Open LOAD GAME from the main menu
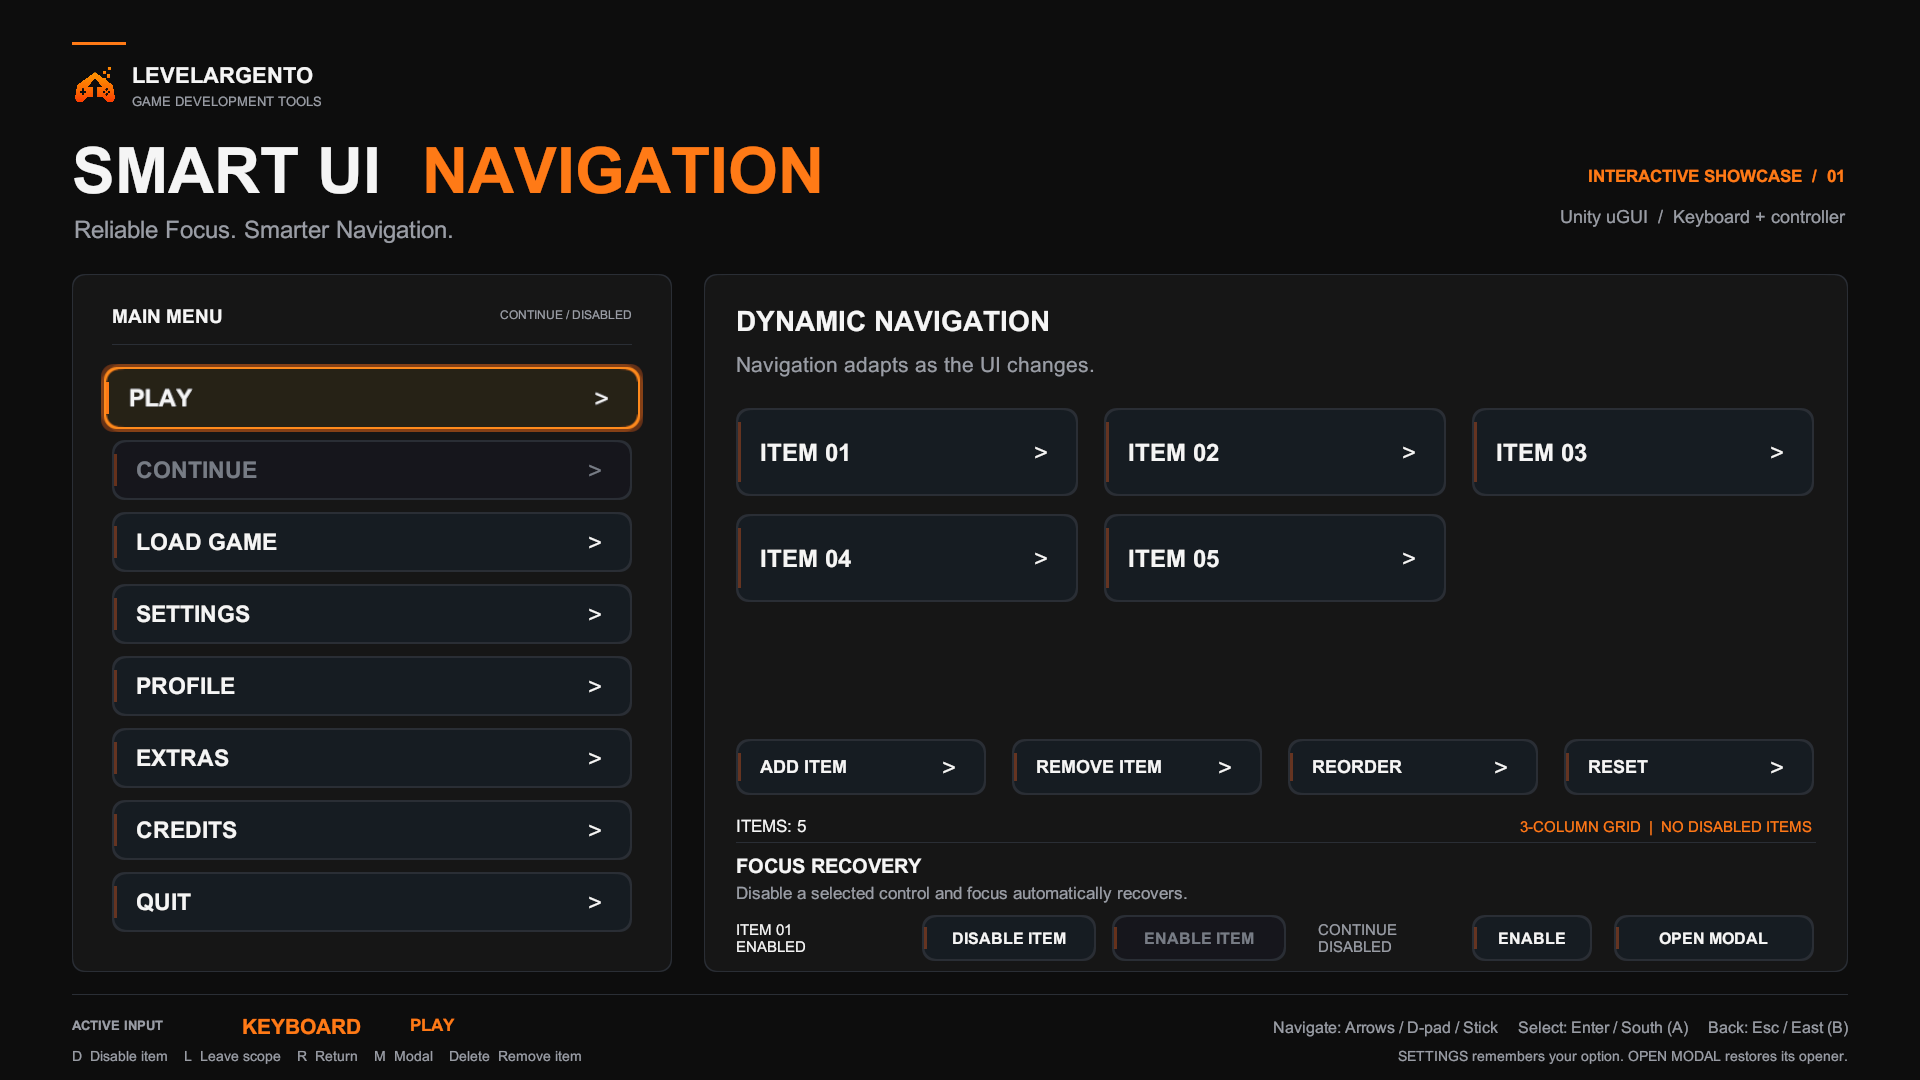 click(x=372, y=542)
